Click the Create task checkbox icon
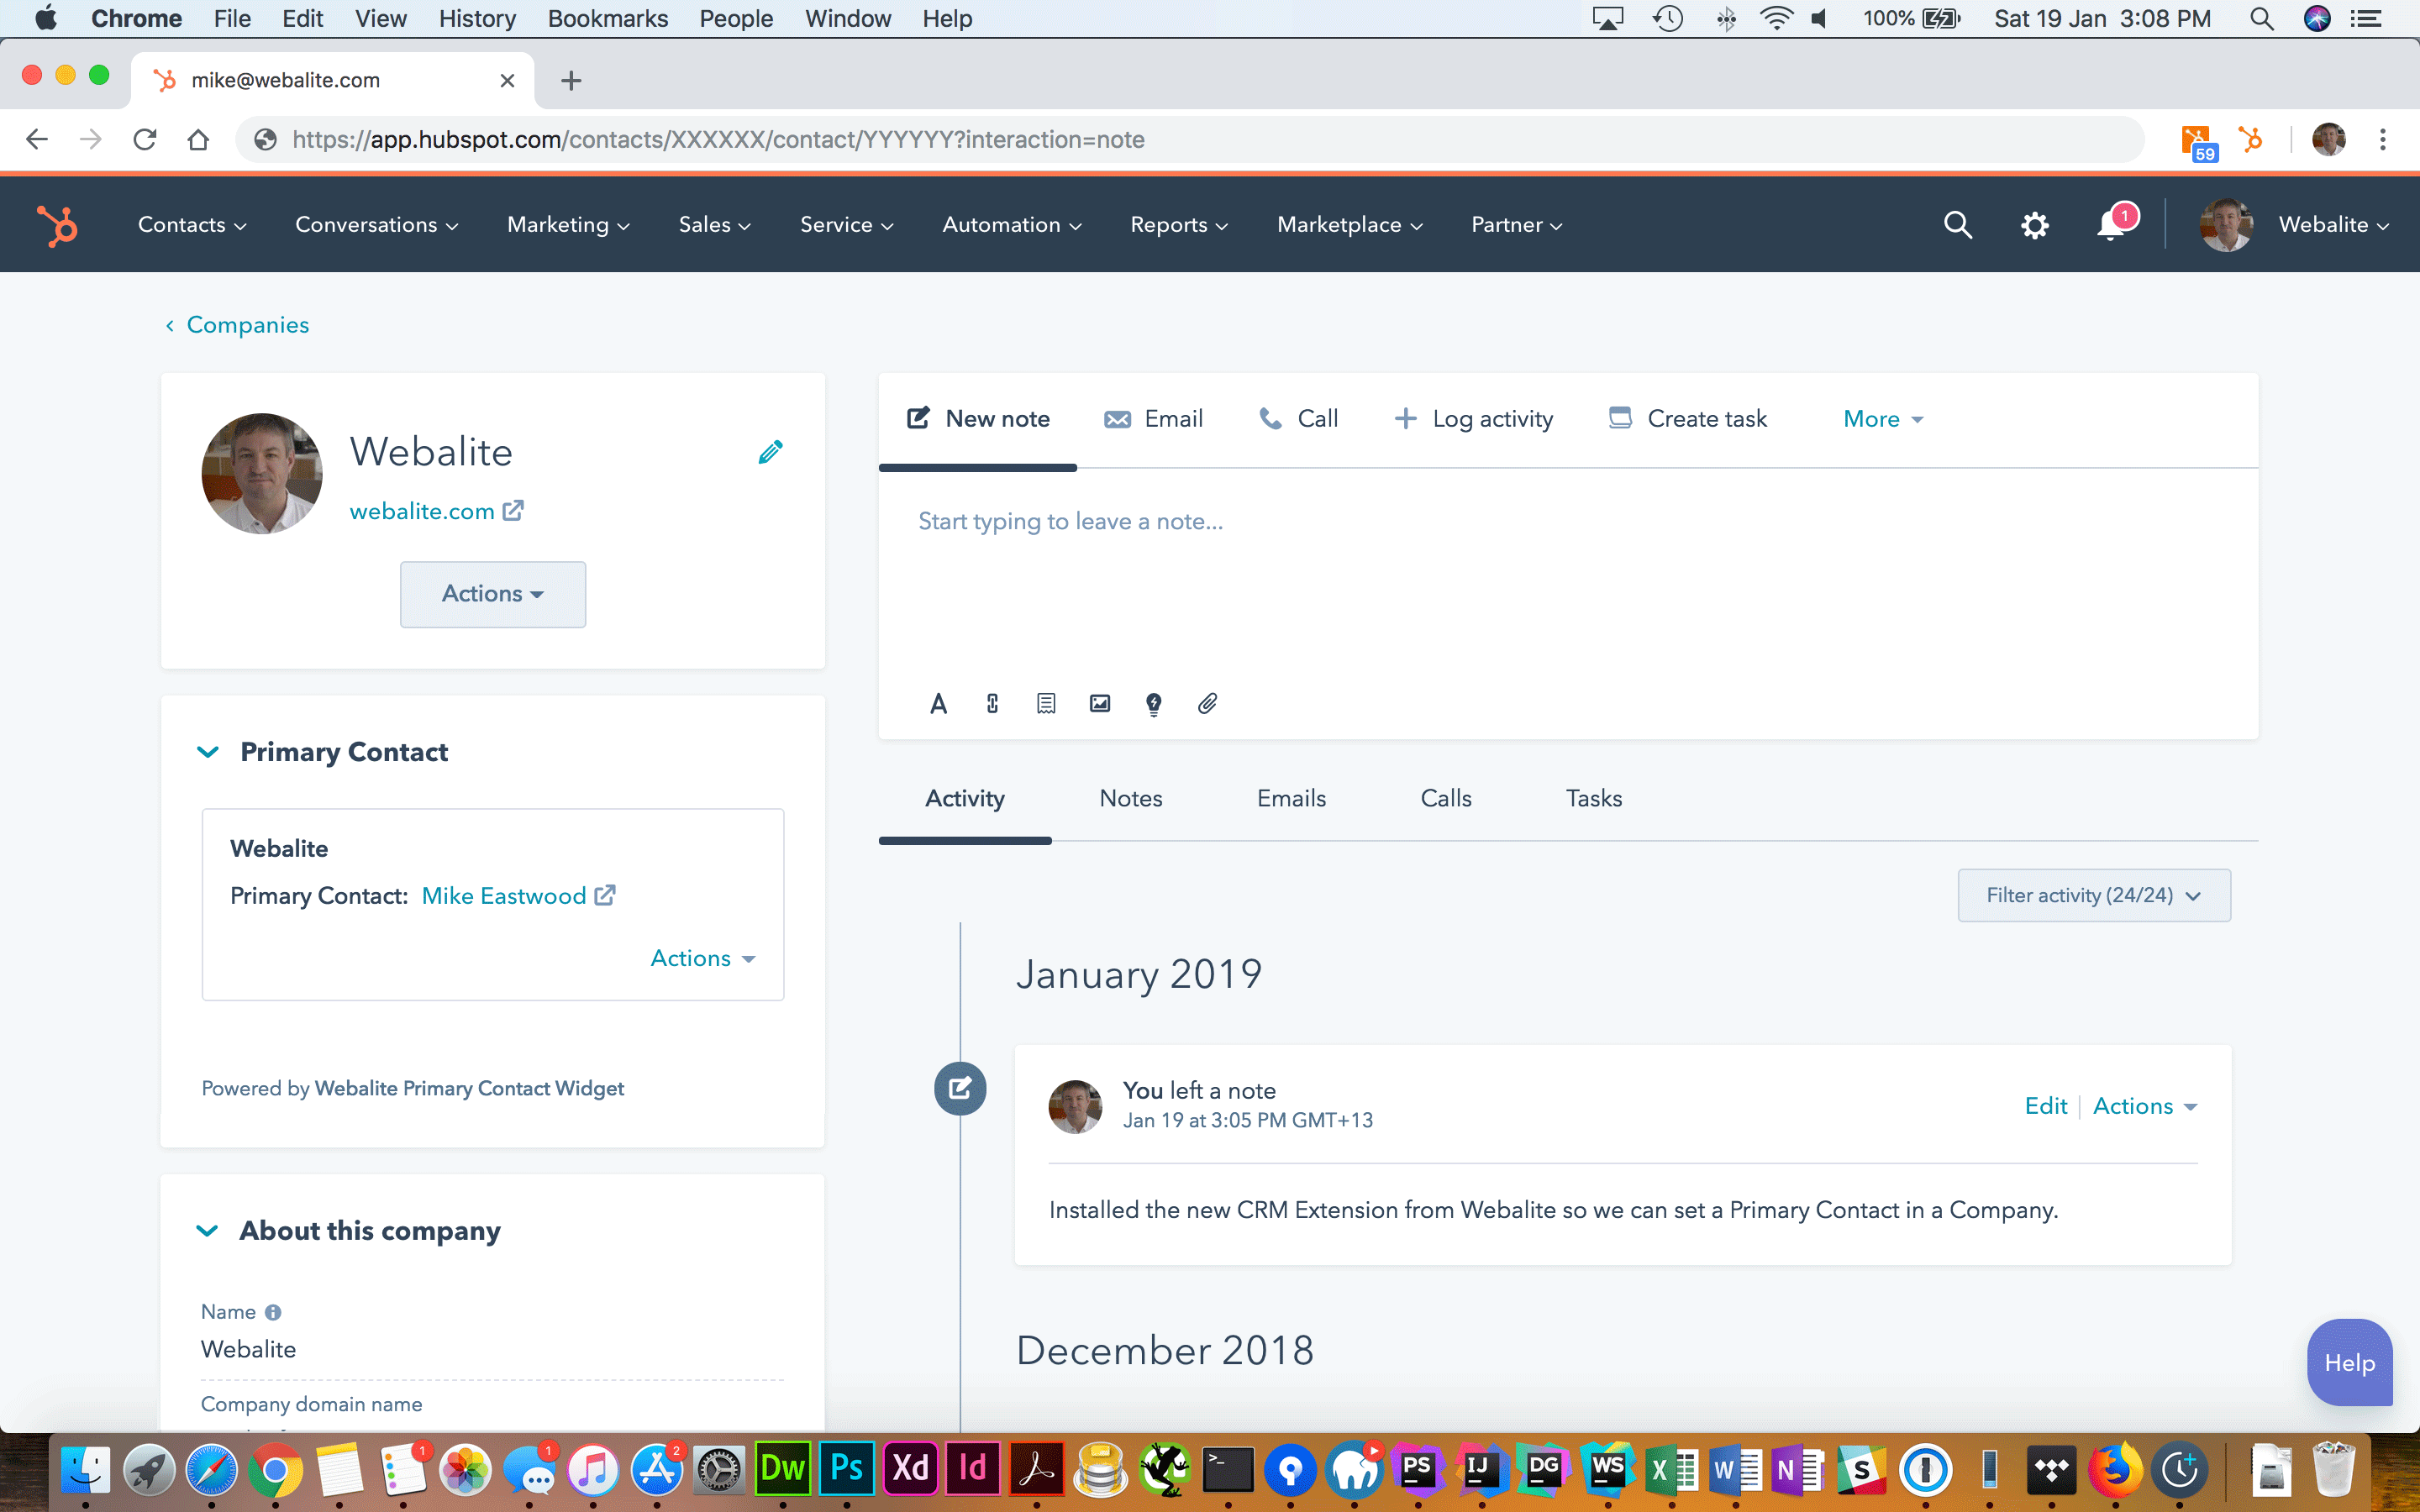 [x=1618, y=418]
